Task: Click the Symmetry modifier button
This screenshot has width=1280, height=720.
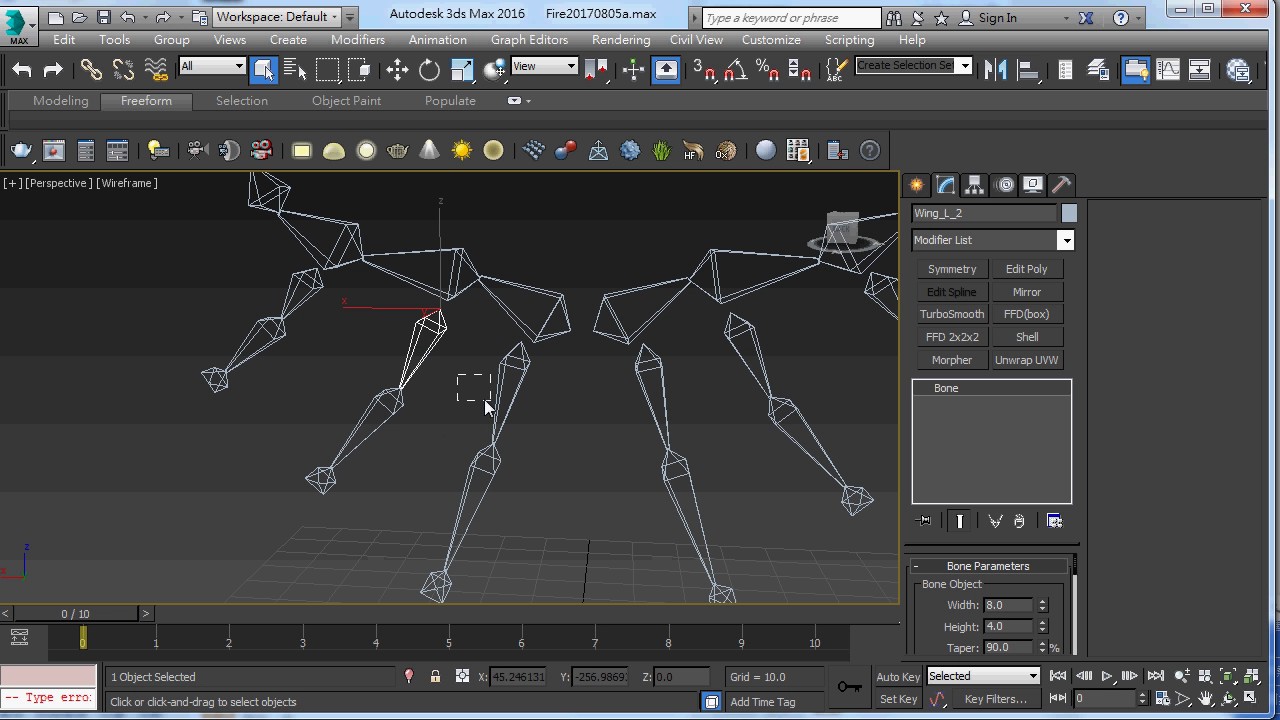Action: (x=952, y=269)
